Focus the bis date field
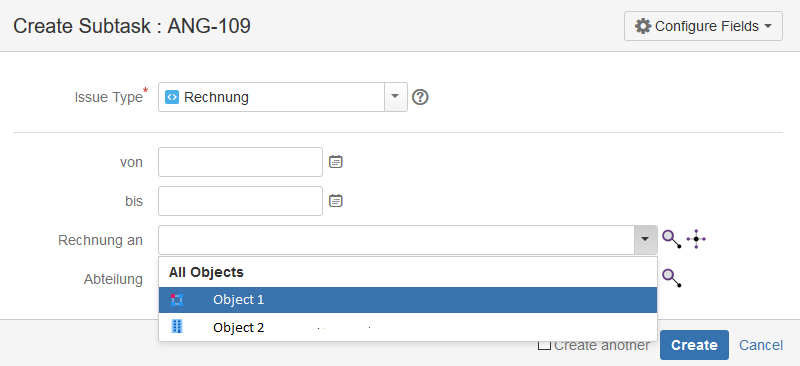 click(240, 201)
